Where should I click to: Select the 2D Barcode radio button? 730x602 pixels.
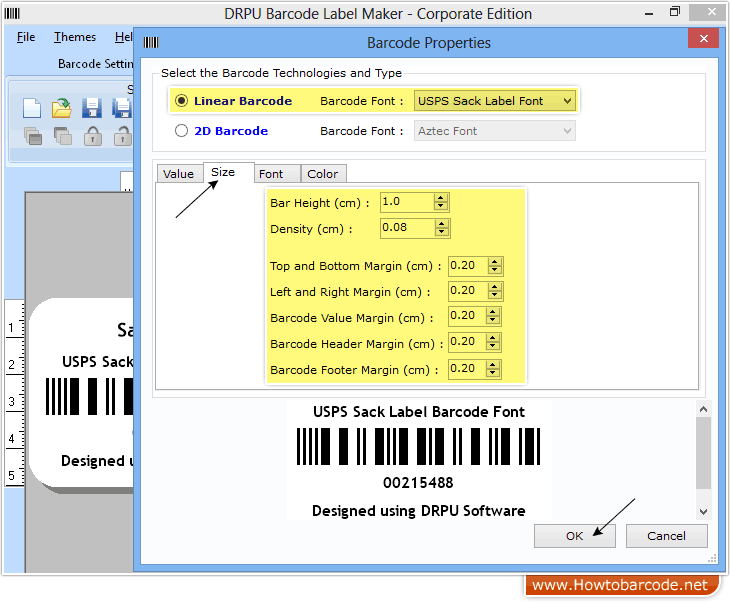click(x=181, y=131)
